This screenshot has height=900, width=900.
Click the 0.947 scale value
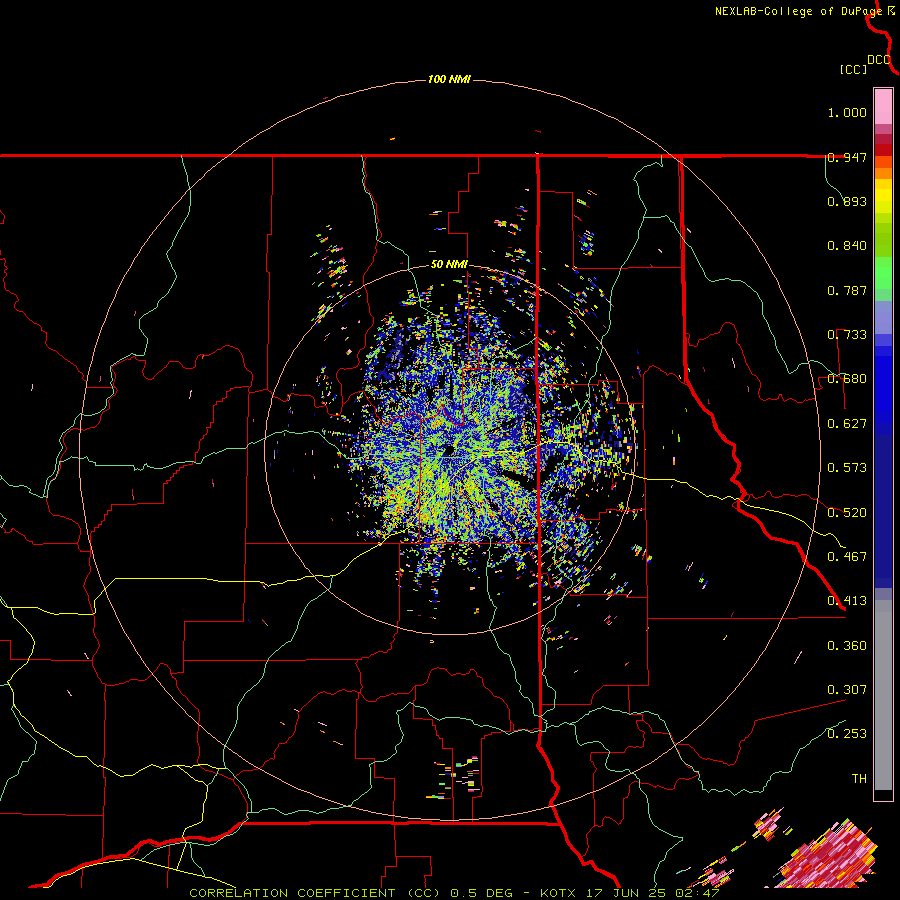[847, 157]
